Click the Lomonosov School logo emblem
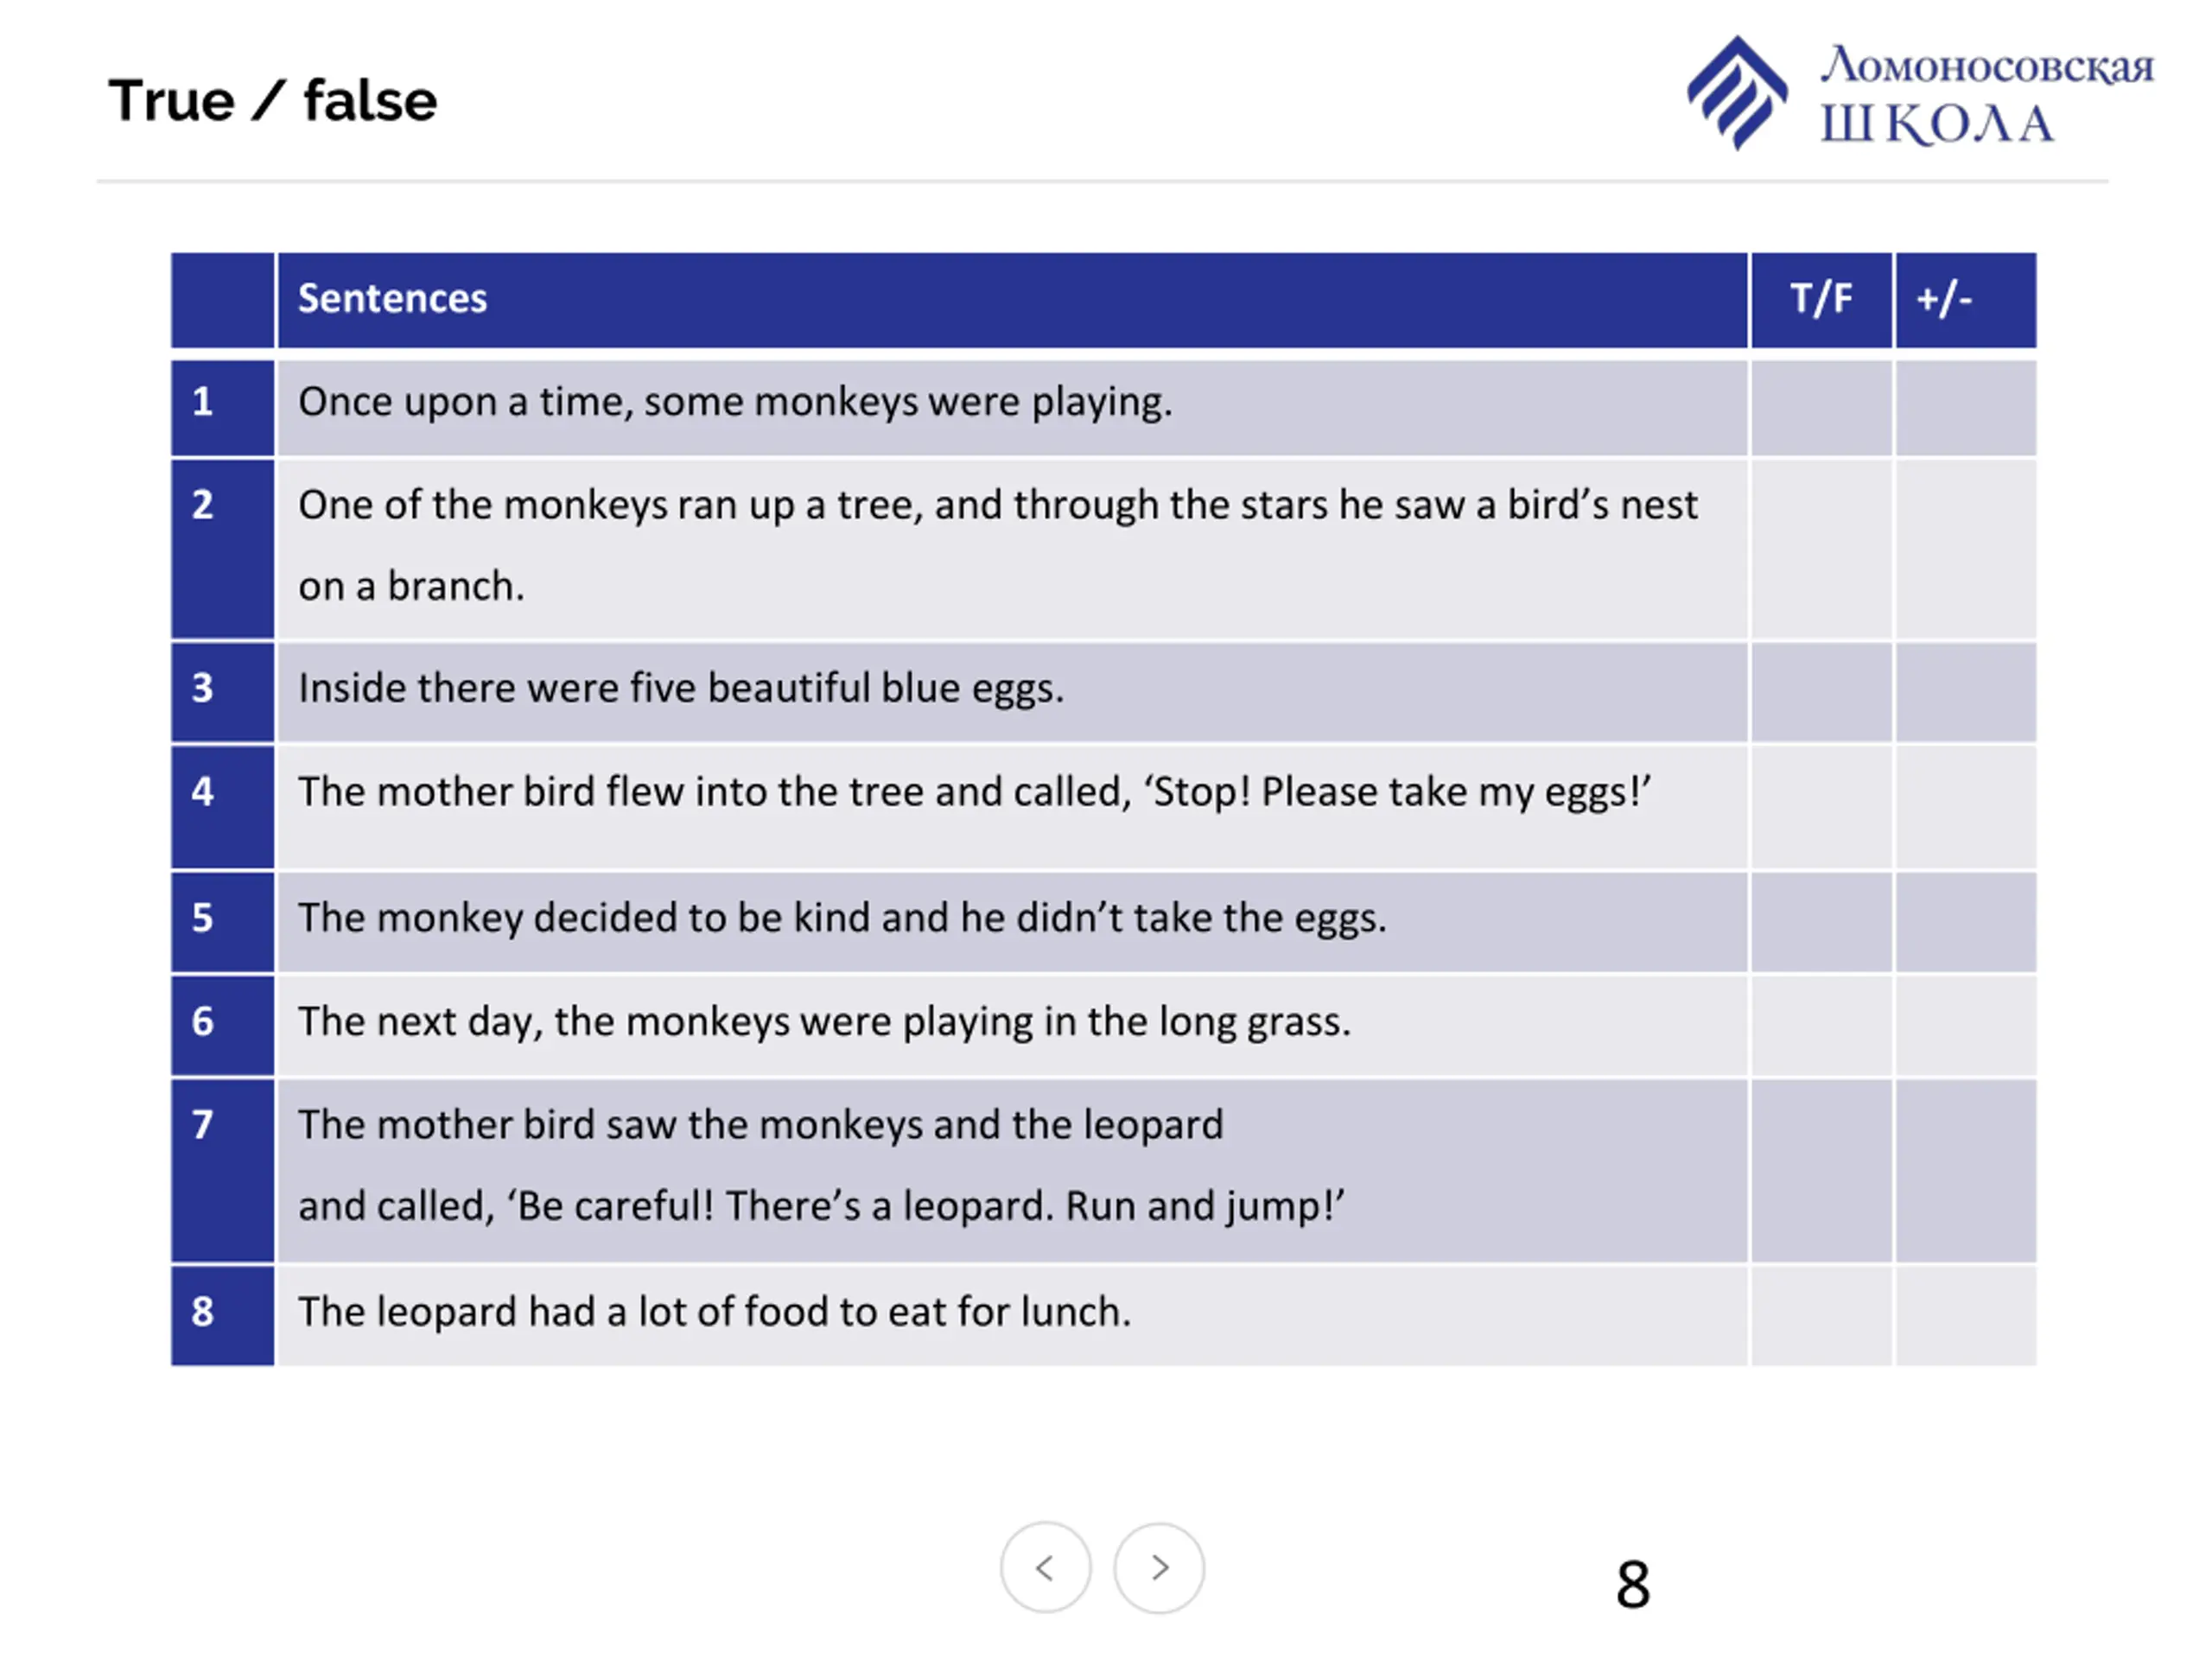The height and width of the screenshot is (1659, 2212). [1737, 93]
